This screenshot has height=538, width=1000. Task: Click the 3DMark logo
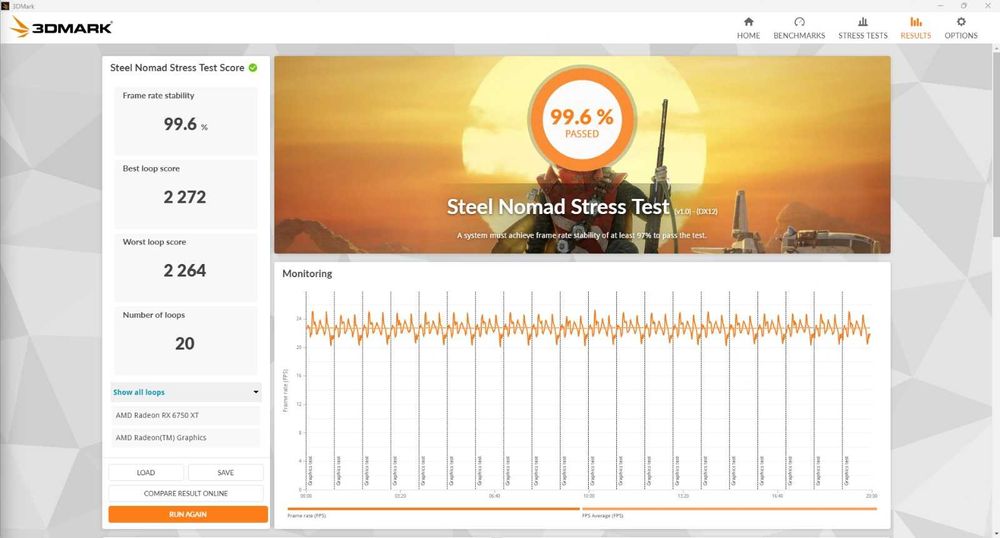[62, 27]
